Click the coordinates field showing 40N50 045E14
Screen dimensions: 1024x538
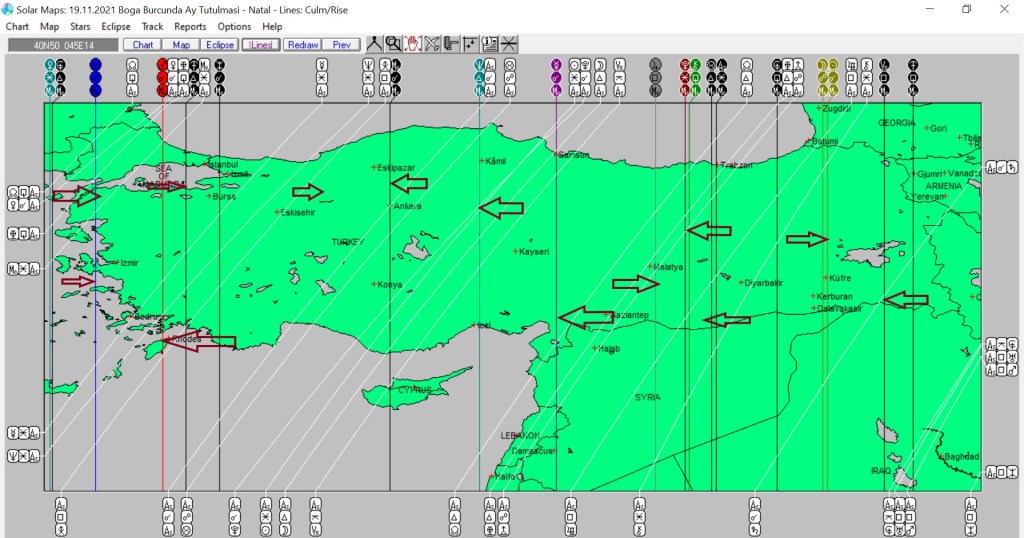(62, 45)
